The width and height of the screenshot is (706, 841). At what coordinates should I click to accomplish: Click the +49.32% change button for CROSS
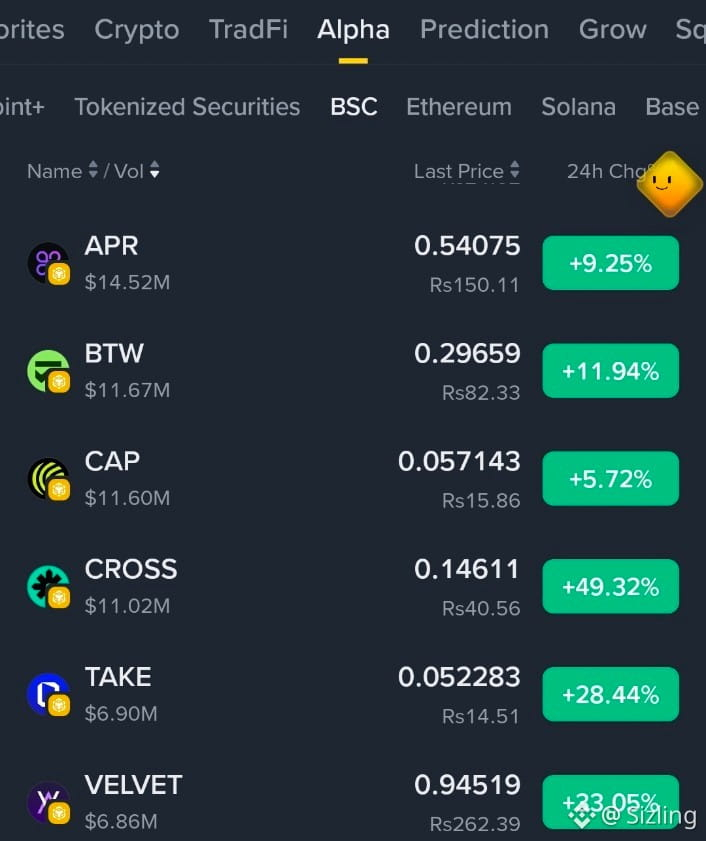611,586
